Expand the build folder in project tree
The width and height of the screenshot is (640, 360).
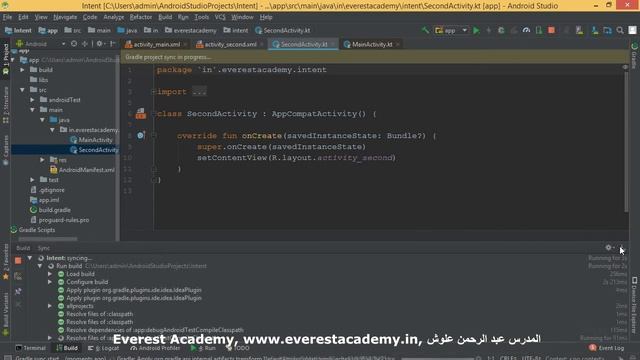click(22, 70)
